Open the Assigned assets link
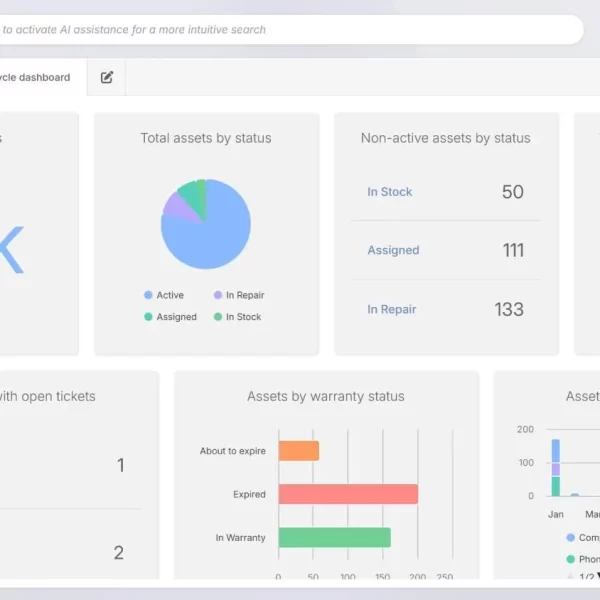600x600 pixels. pos(393,250)
